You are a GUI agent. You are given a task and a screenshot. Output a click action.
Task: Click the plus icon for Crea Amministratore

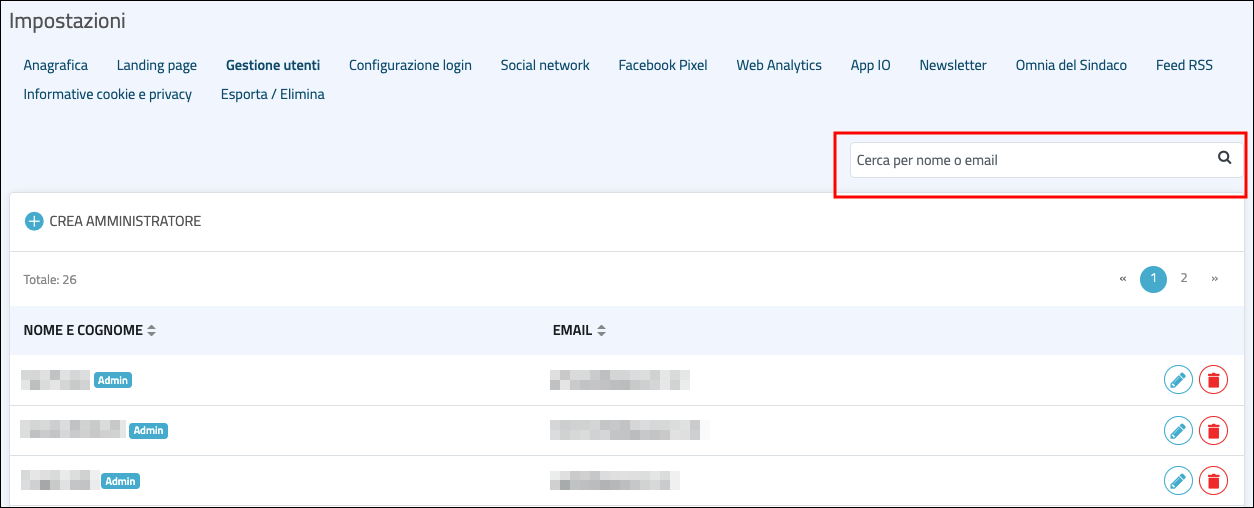click(34, 221)
